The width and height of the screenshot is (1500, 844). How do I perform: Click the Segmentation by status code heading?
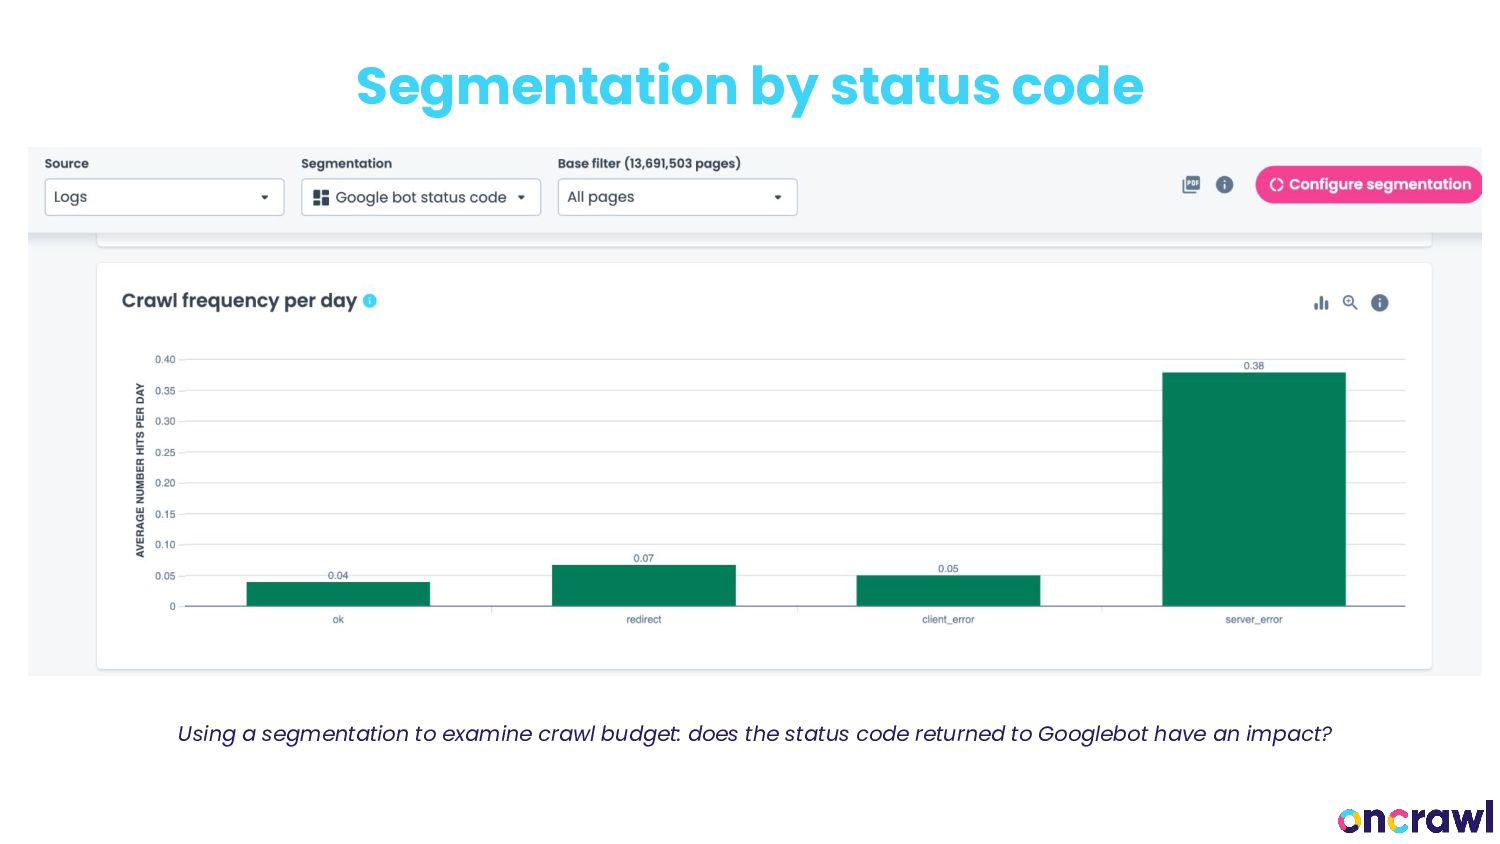click(x=749, y=86)
